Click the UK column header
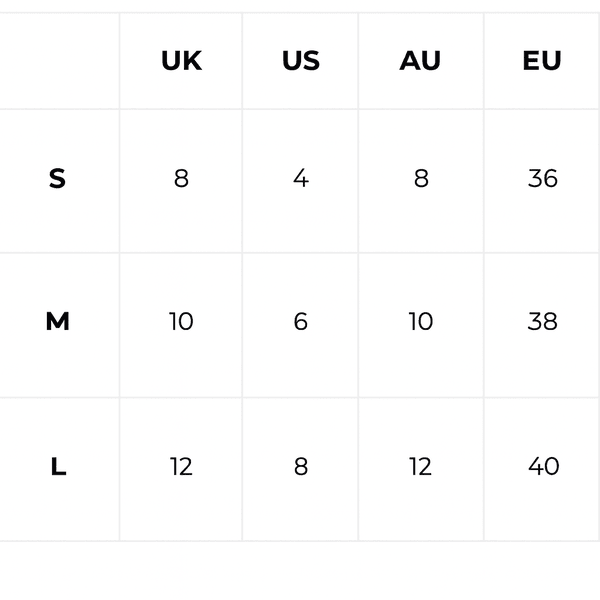Screen dimensions: 600x600 click(181, 61)
